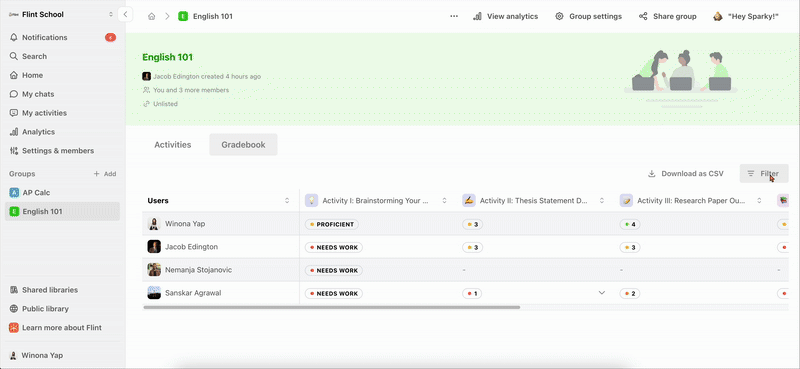Click Winona Yap's avatar in the table
This screenshot has height=369, width=800.
154,224
